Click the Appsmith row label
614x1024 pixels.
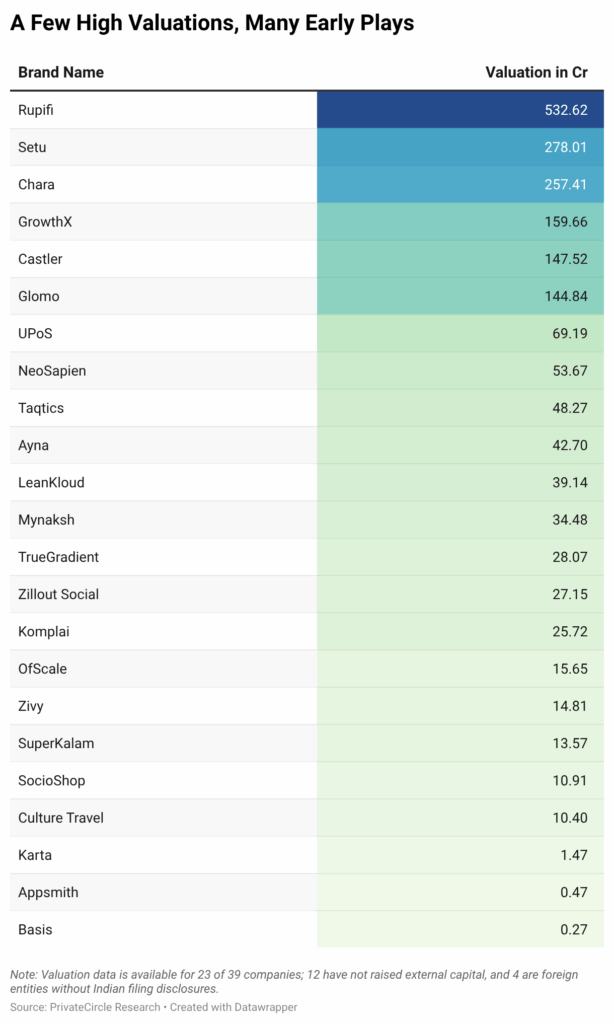pos(48,892)
